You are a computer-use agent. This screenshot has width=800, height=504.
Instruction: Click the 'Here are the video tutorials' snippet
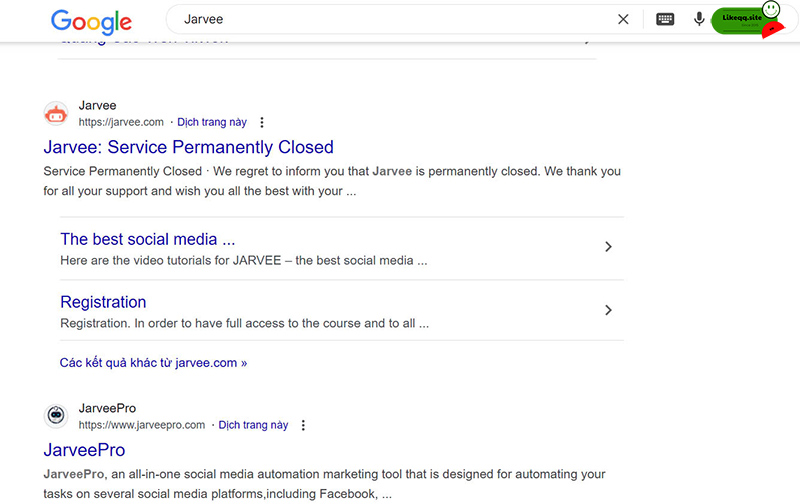click(244, 261)
